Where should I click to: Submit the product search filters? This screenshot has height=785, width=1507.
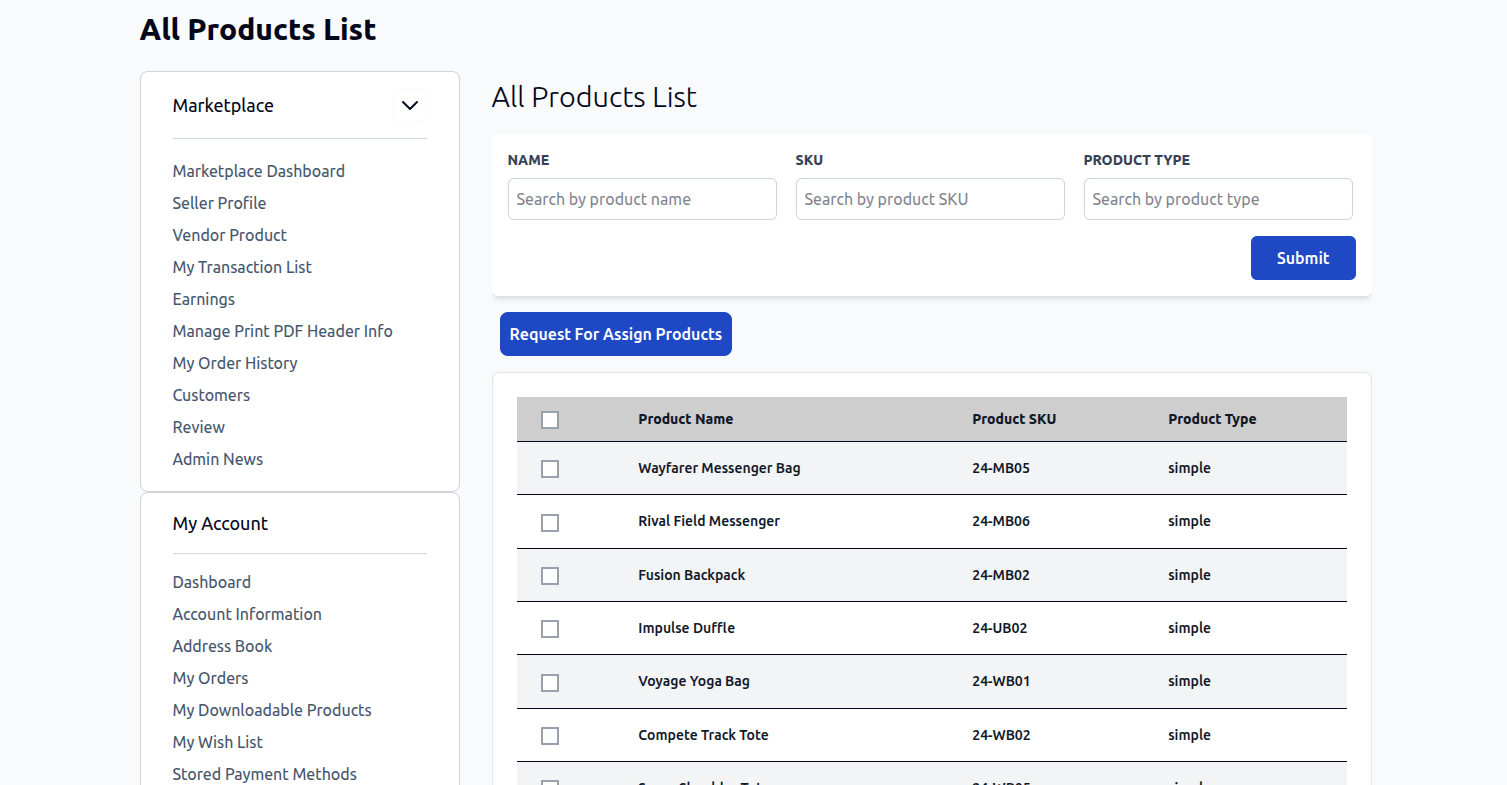(x=1303, y=258)
